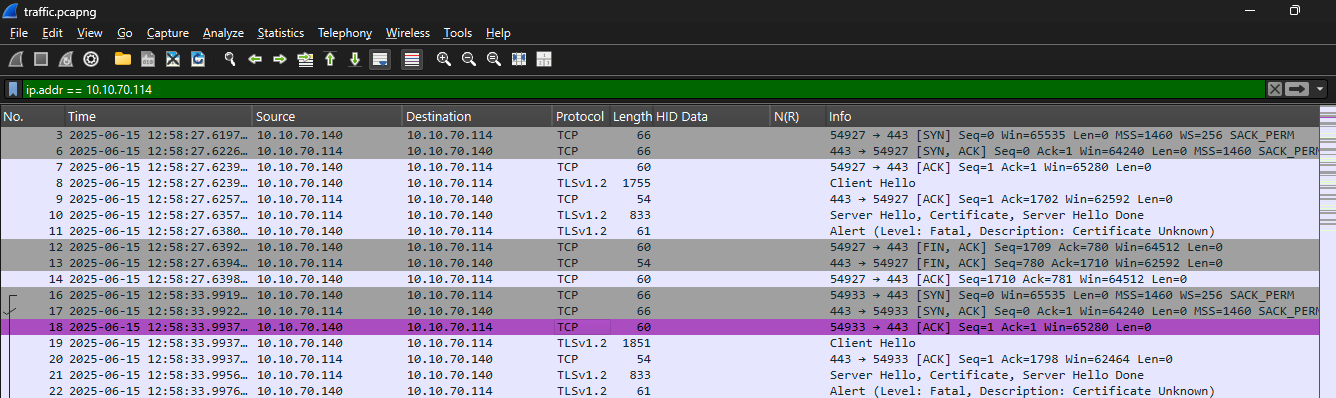Sort by the Length column header
The width and height of the screenshot is (1336, 398).
point(632,117)
